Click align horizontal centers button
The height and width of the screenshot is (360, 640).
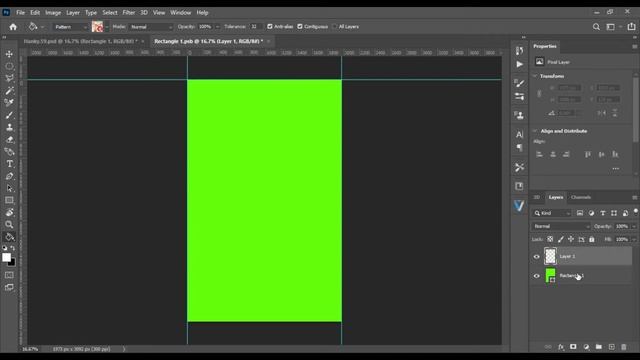[x=553, y=154]
